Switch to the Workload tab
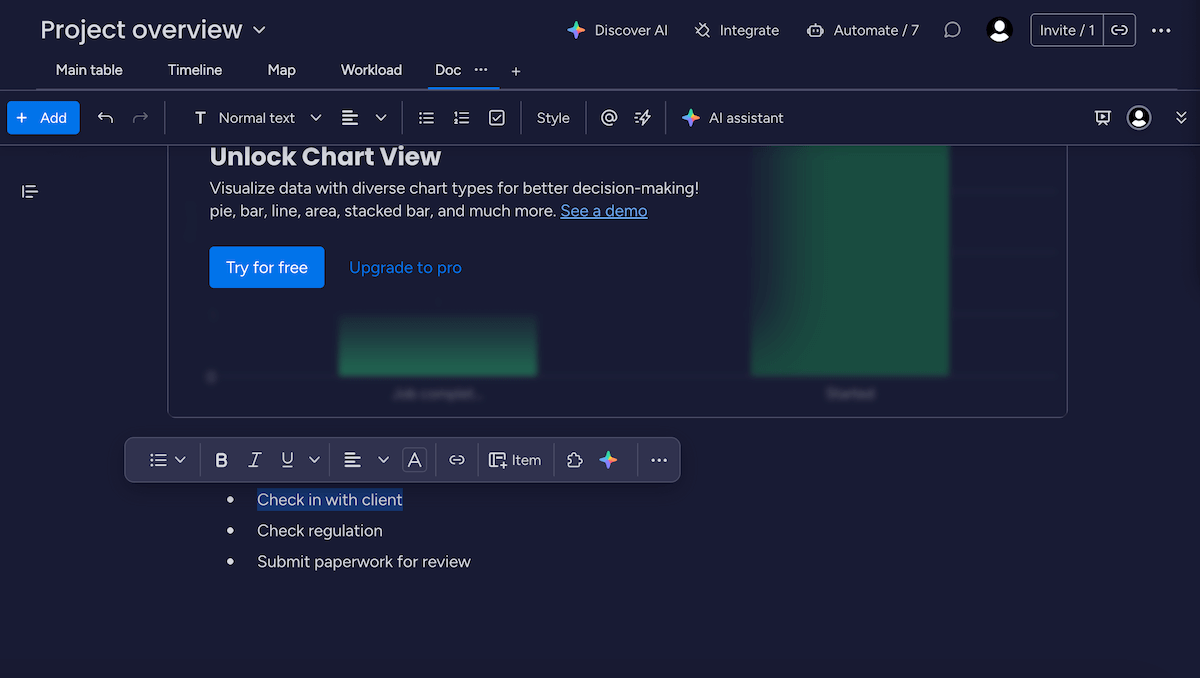The width and height of the screenshot is (1200, 678). click(x=371, y=70)
